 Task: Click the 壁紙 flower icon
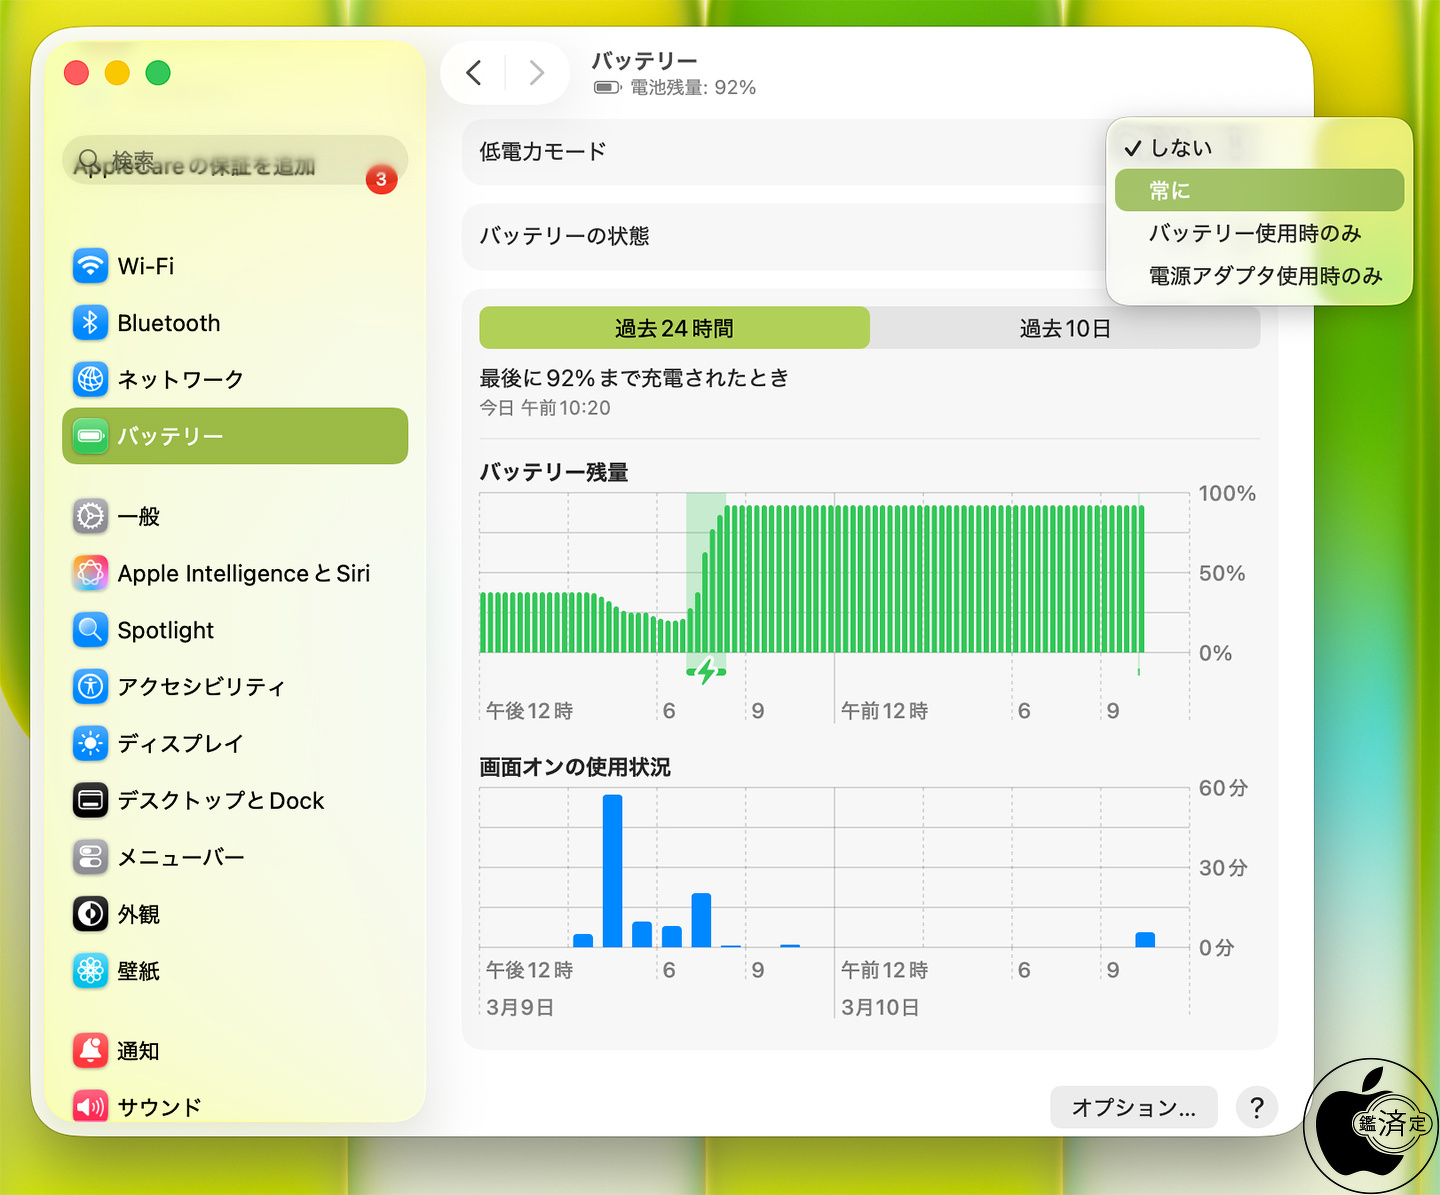click(x=90, y=970)
